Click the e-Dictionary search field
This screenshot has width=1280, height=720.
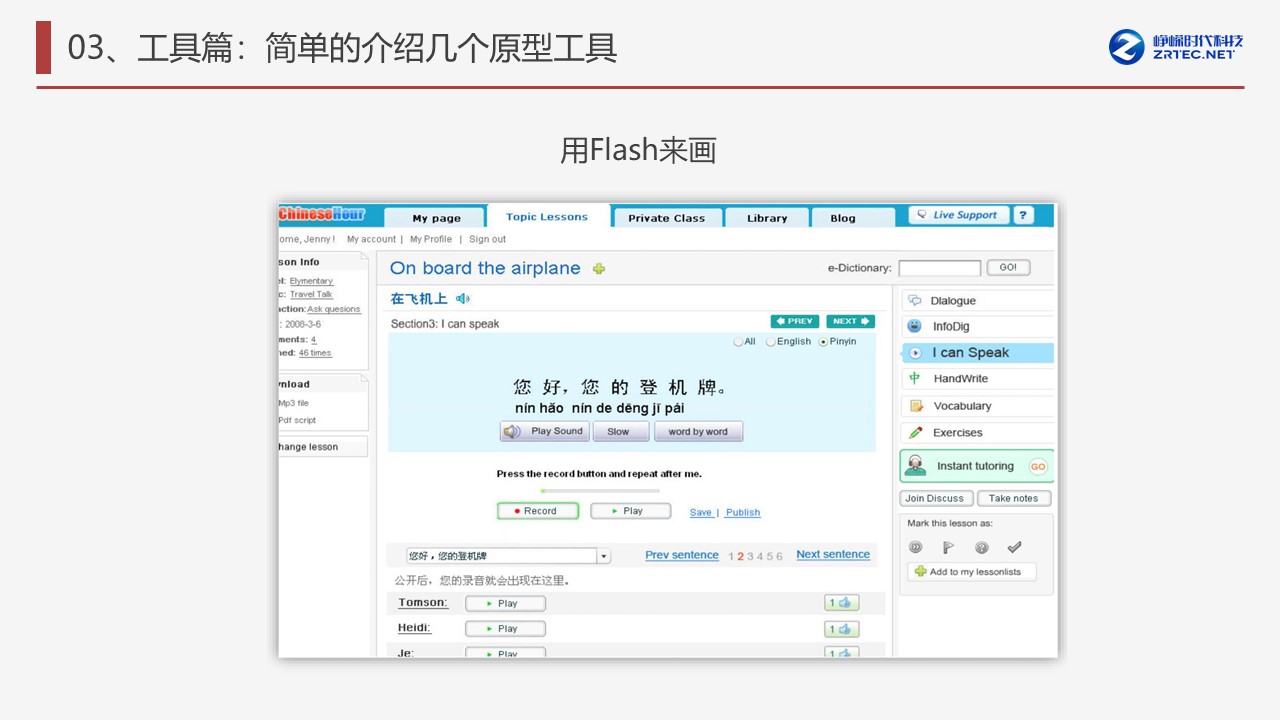[x=939, y=268]
